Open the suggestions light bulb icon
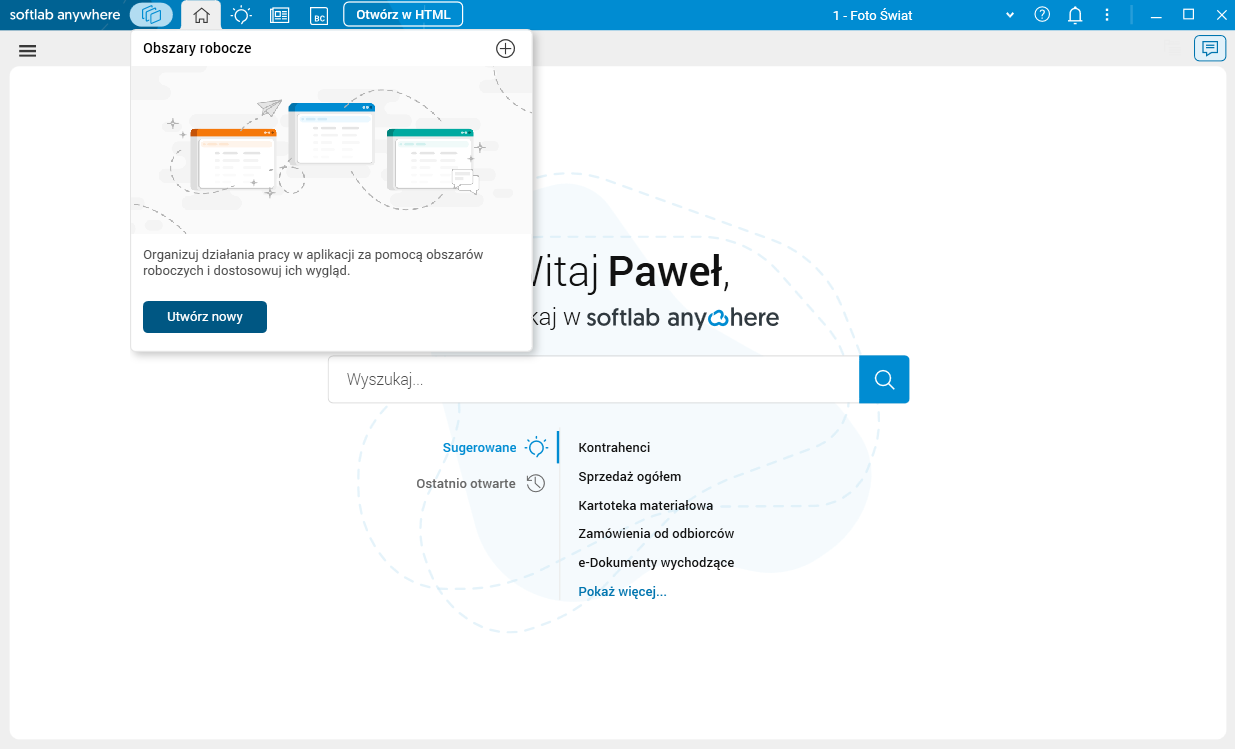The image size is (1235, 749). (240, 14)
